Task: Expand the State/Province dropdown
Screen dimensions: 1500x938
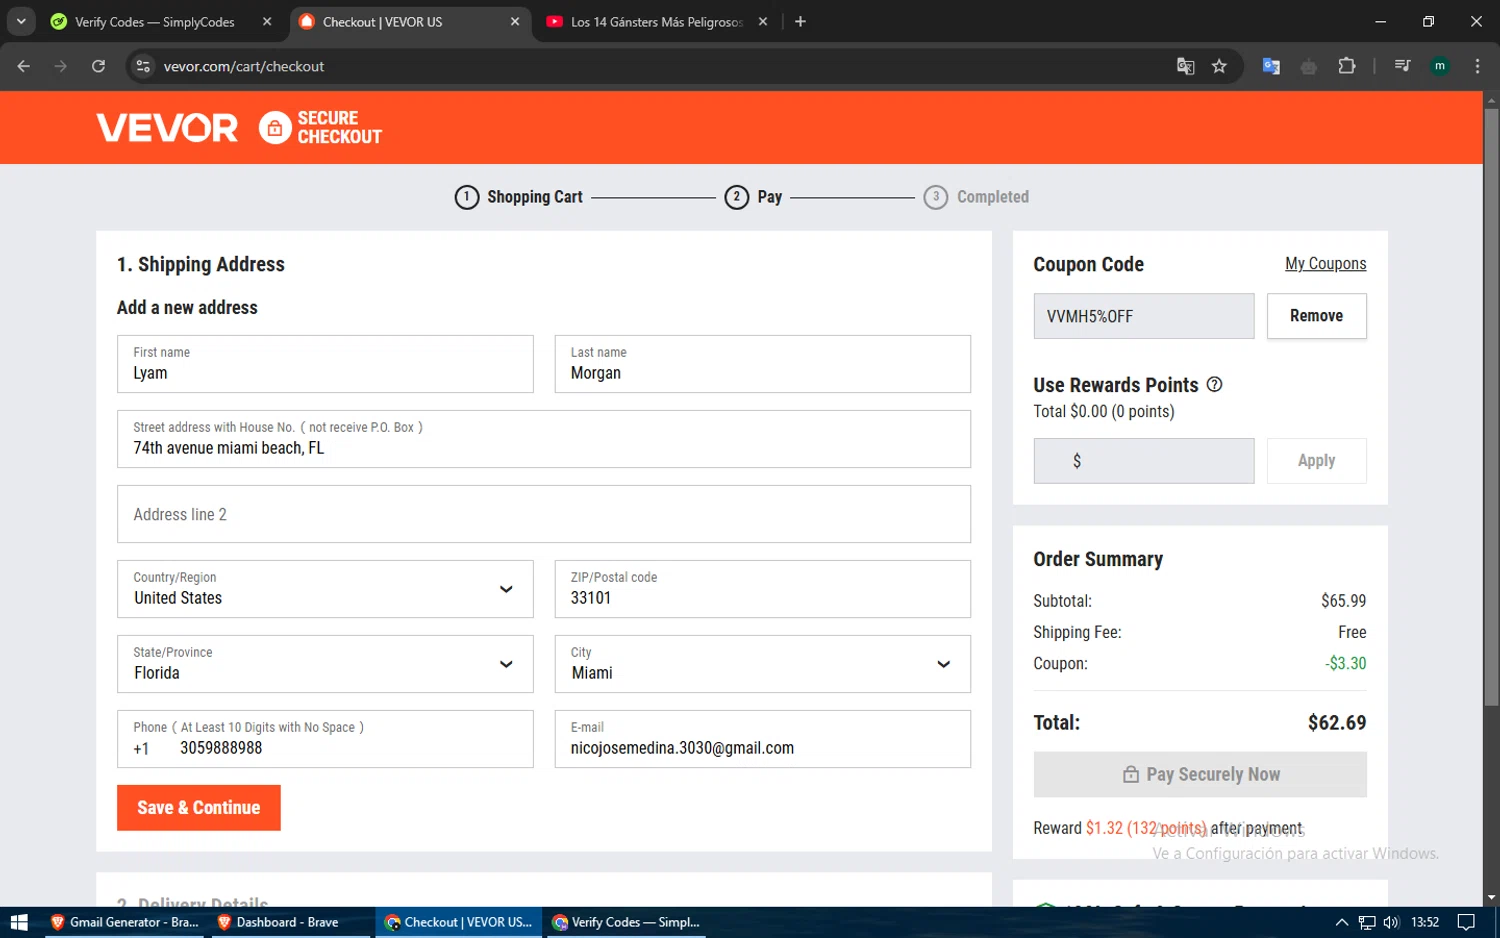Action: pyautogui.click(x=325, y=664)
